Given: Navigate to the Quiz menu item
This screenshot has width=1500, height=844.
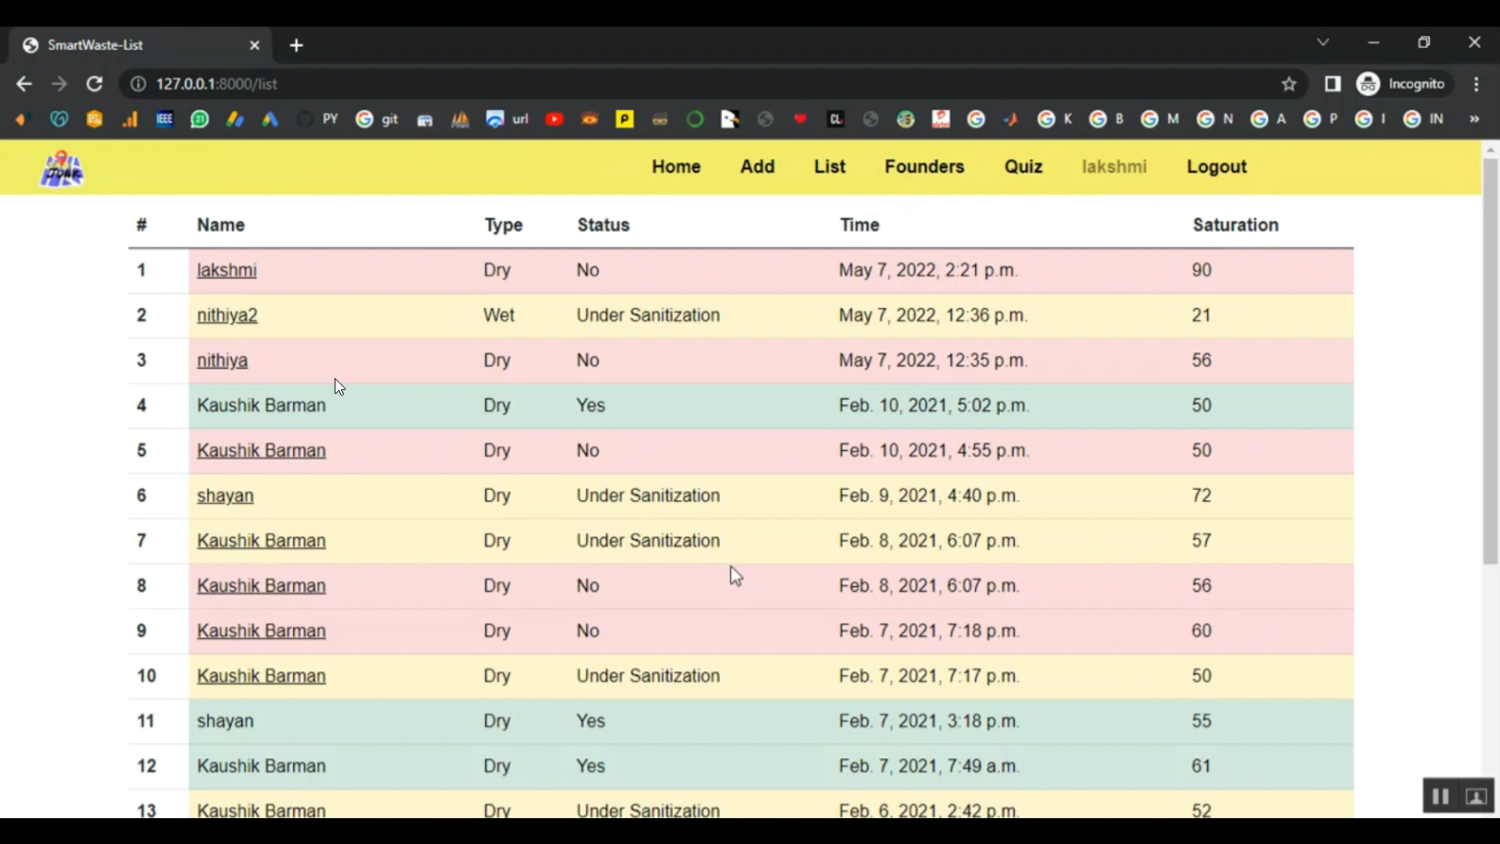Looking at the screenshot, I should point(1023,167).
